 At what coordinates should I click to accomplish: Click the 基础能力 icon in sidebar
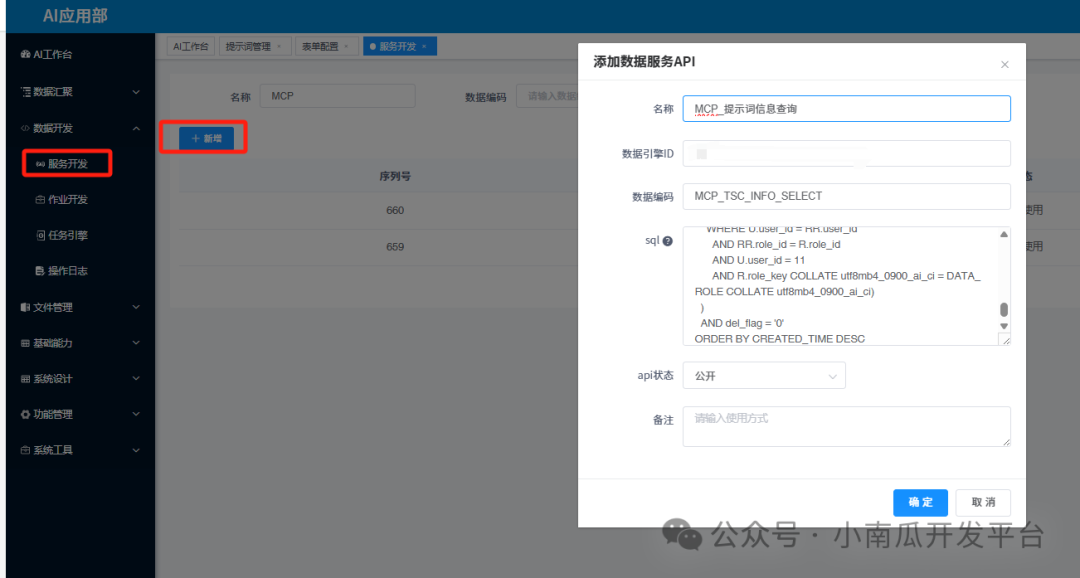[x=25, y=343]
